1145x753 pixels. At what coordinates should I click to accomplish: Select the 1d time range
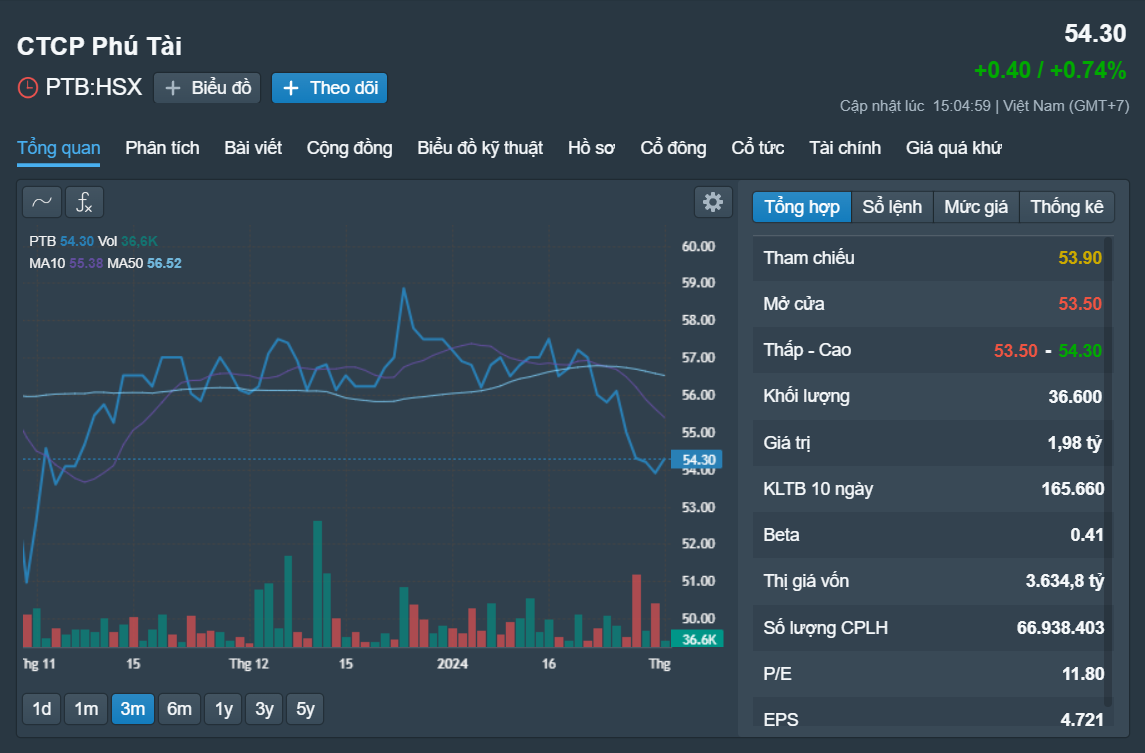pos(42,708)
